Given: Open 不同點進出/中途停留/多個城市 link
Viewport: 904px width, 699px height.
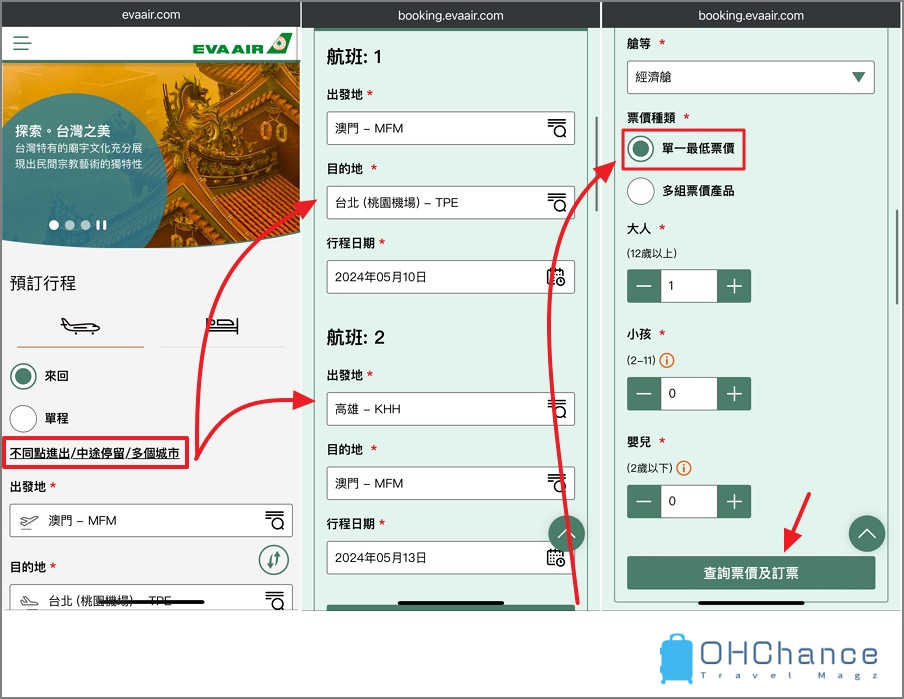Looking at the screenshot, I should [95, 453].
